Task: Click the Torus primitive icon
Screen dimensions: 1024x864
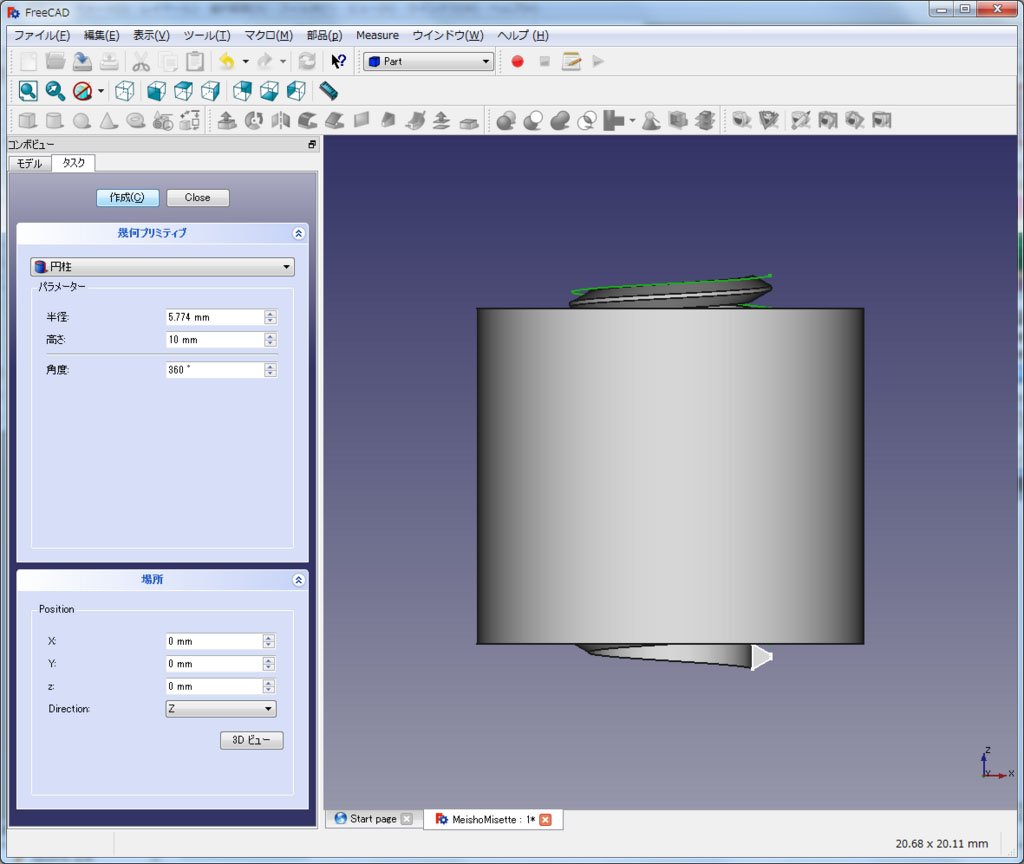Action: (135, 120)
